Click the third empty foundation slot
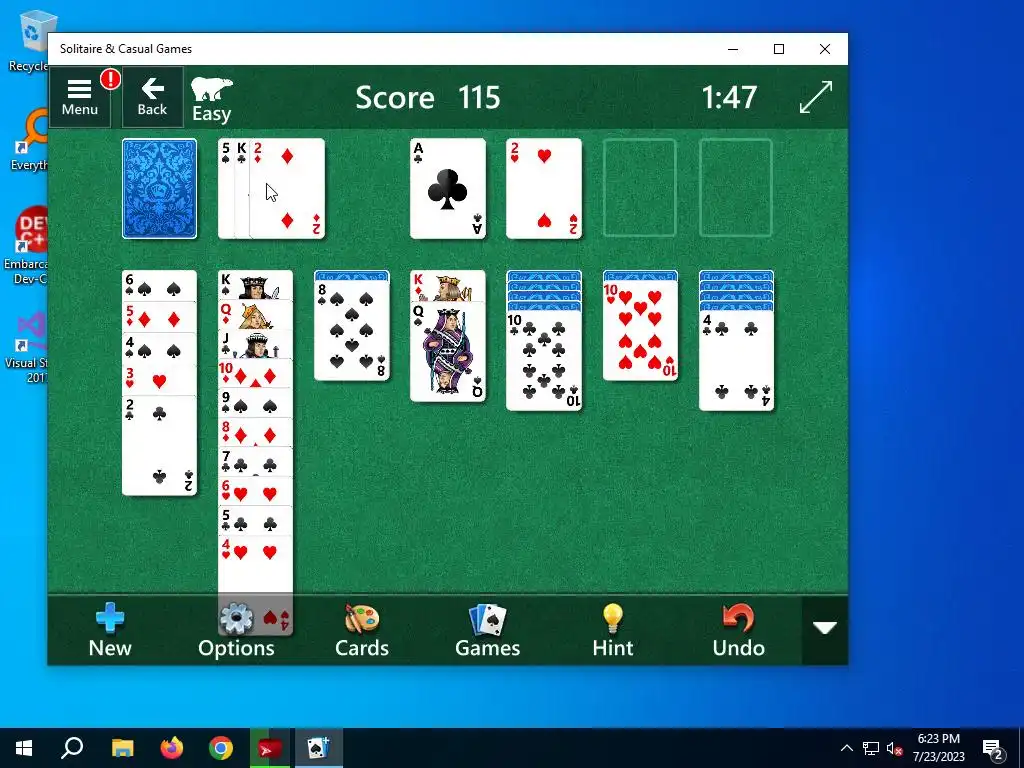This screenshot has width=1024, height=768. pos(639,188)
